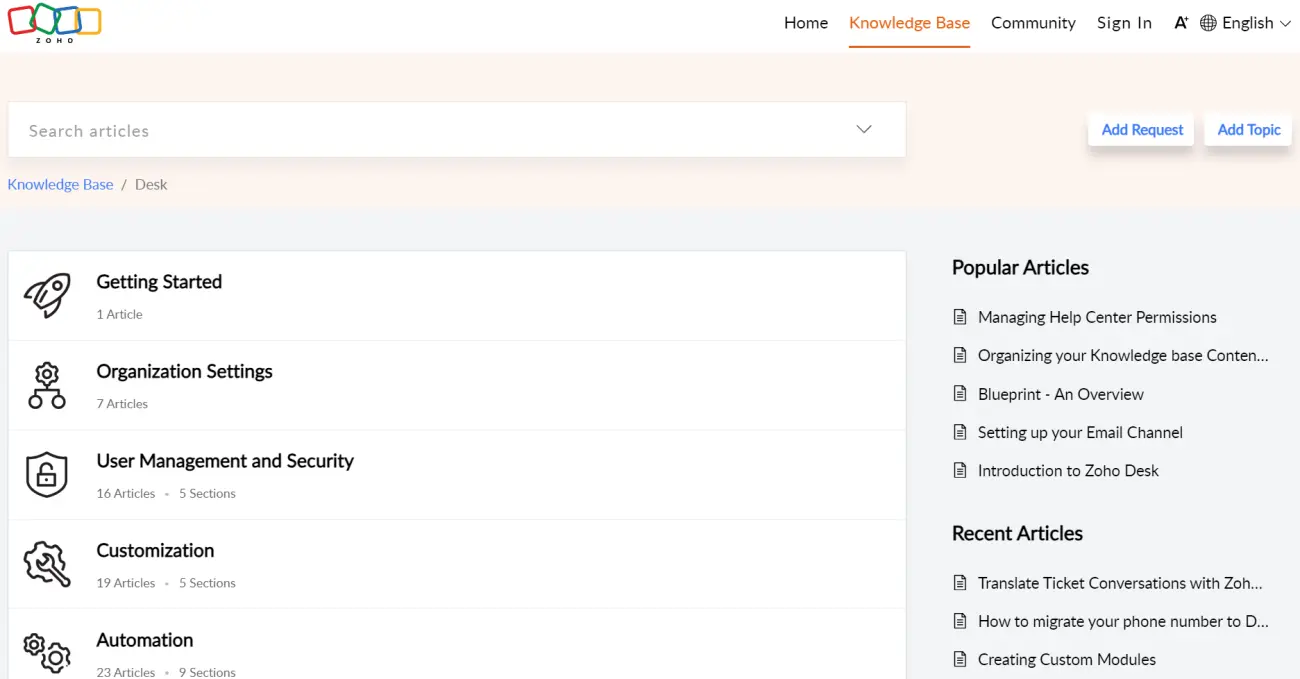This screenshot has height=679, width=1300.
Task: Click document icon beside Blueprint - An Overview
Action: (960, 394)
